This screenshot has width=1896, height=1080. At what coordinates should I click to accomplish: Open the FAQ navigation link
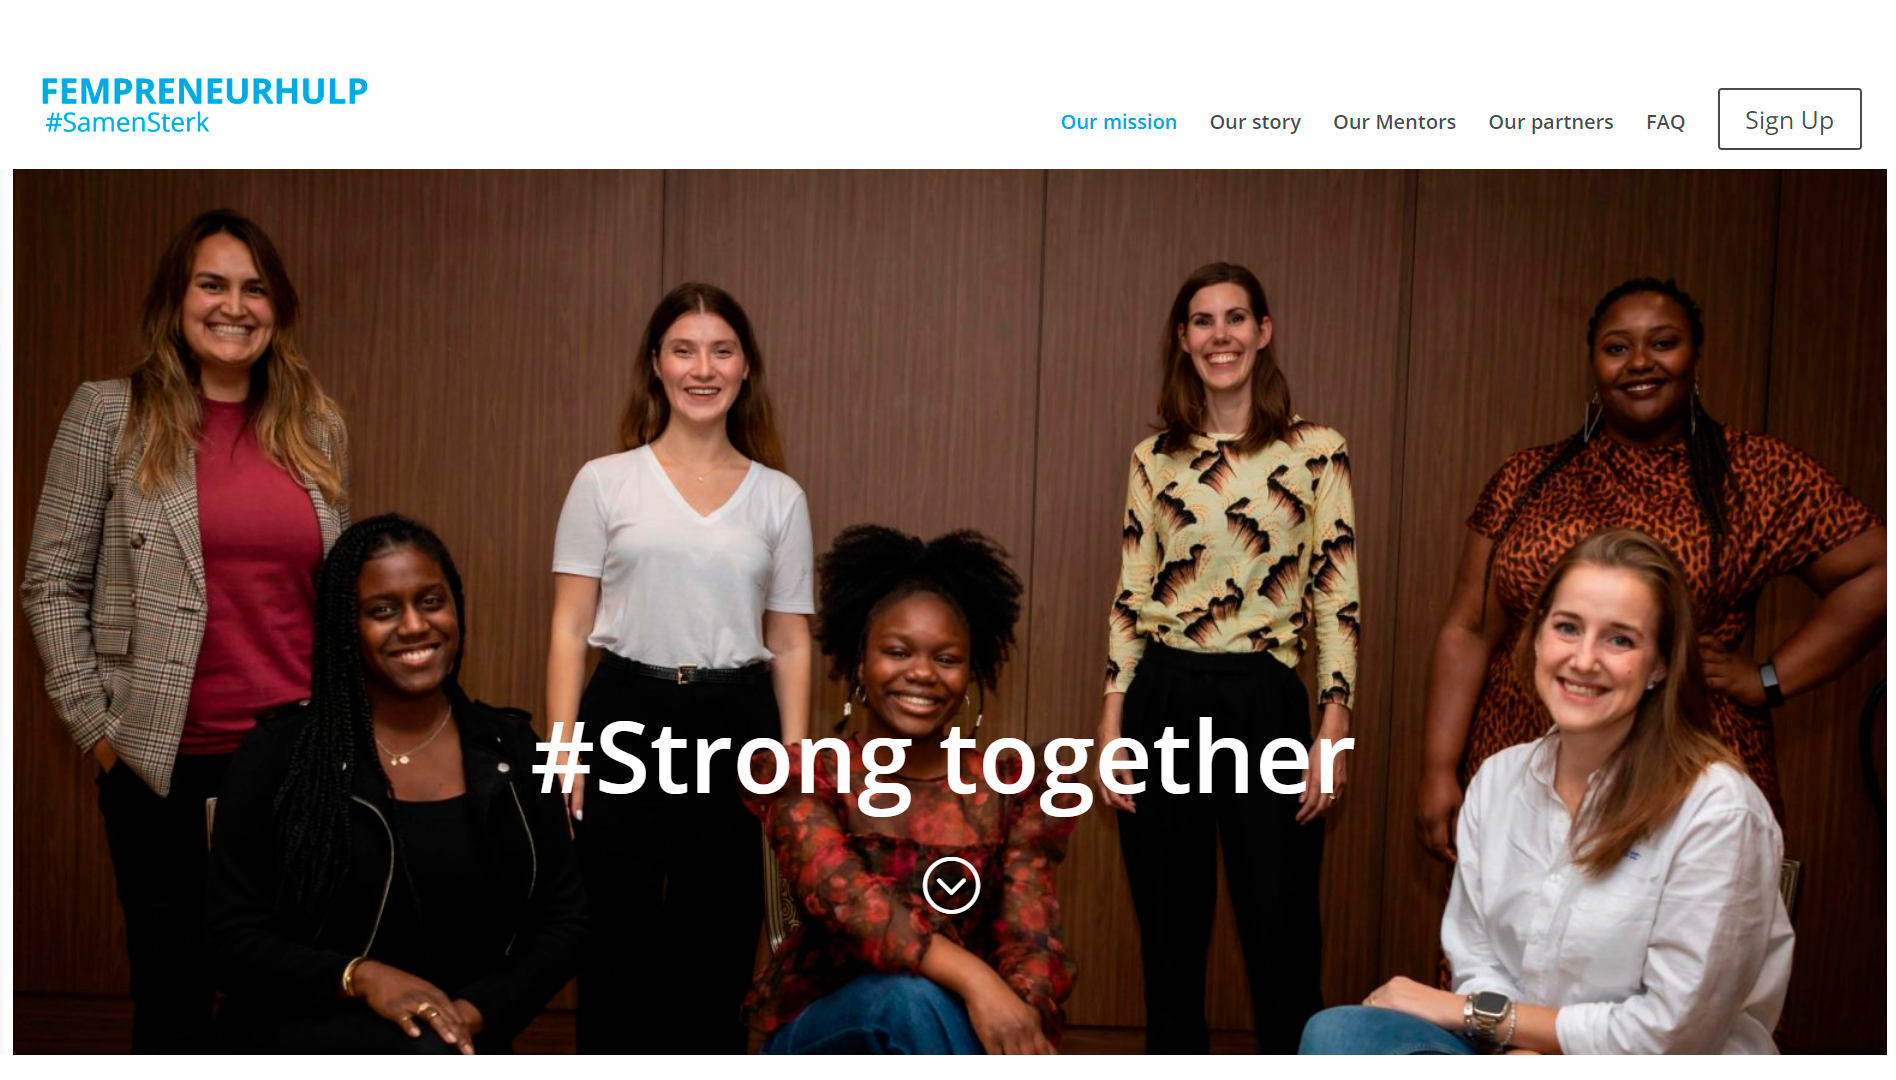pyautogui.click(x=1665, y=122)
